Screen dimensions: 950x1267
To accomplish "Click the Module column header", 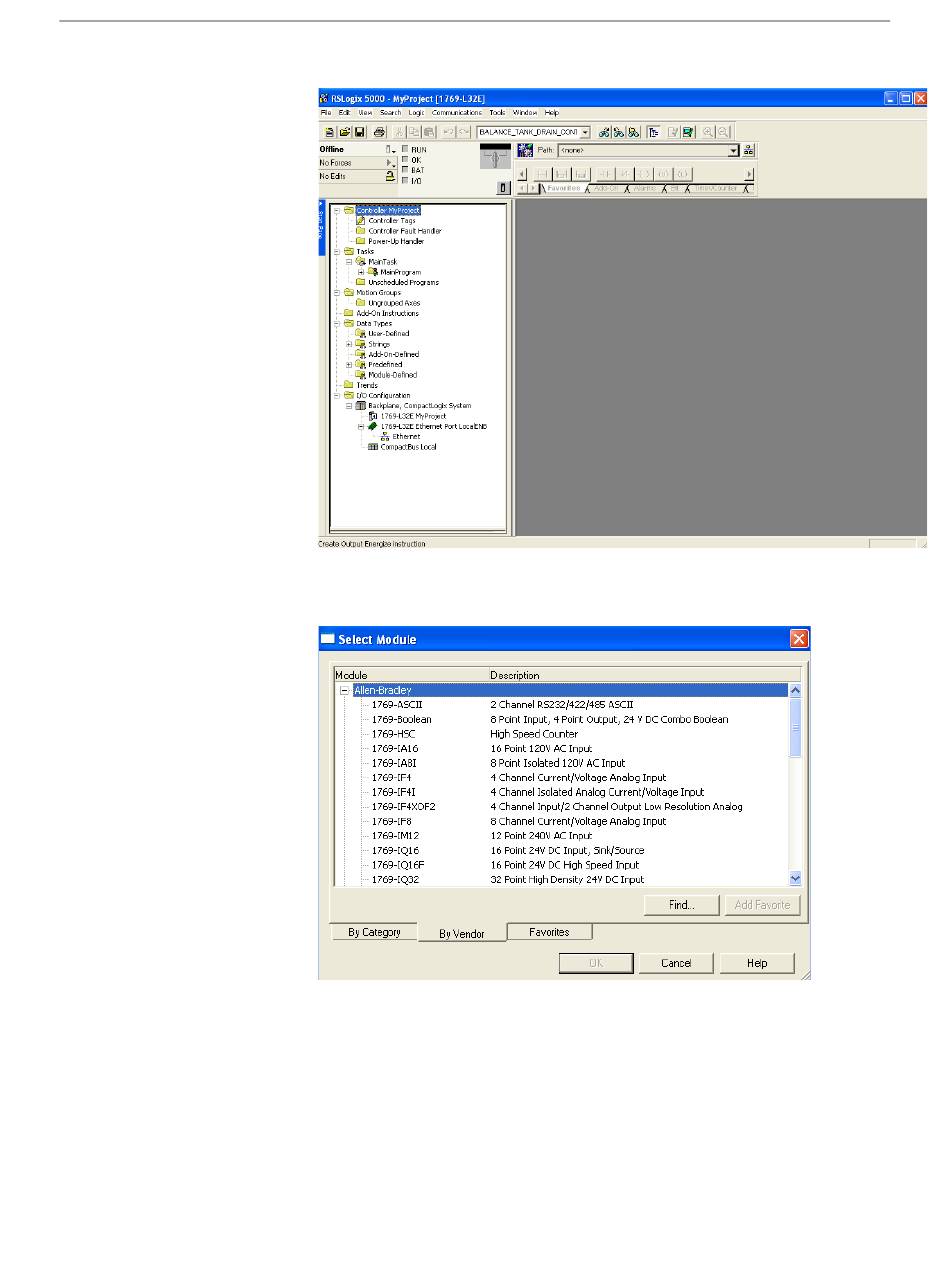I will (410, 675).
